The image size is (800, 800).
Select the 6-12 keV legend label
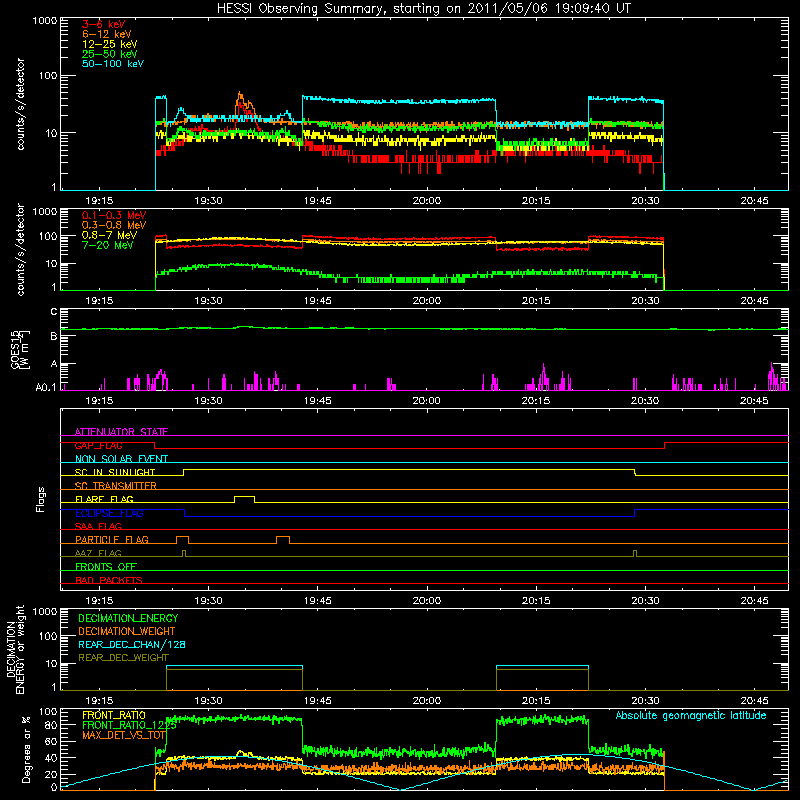tap(107, 34)
